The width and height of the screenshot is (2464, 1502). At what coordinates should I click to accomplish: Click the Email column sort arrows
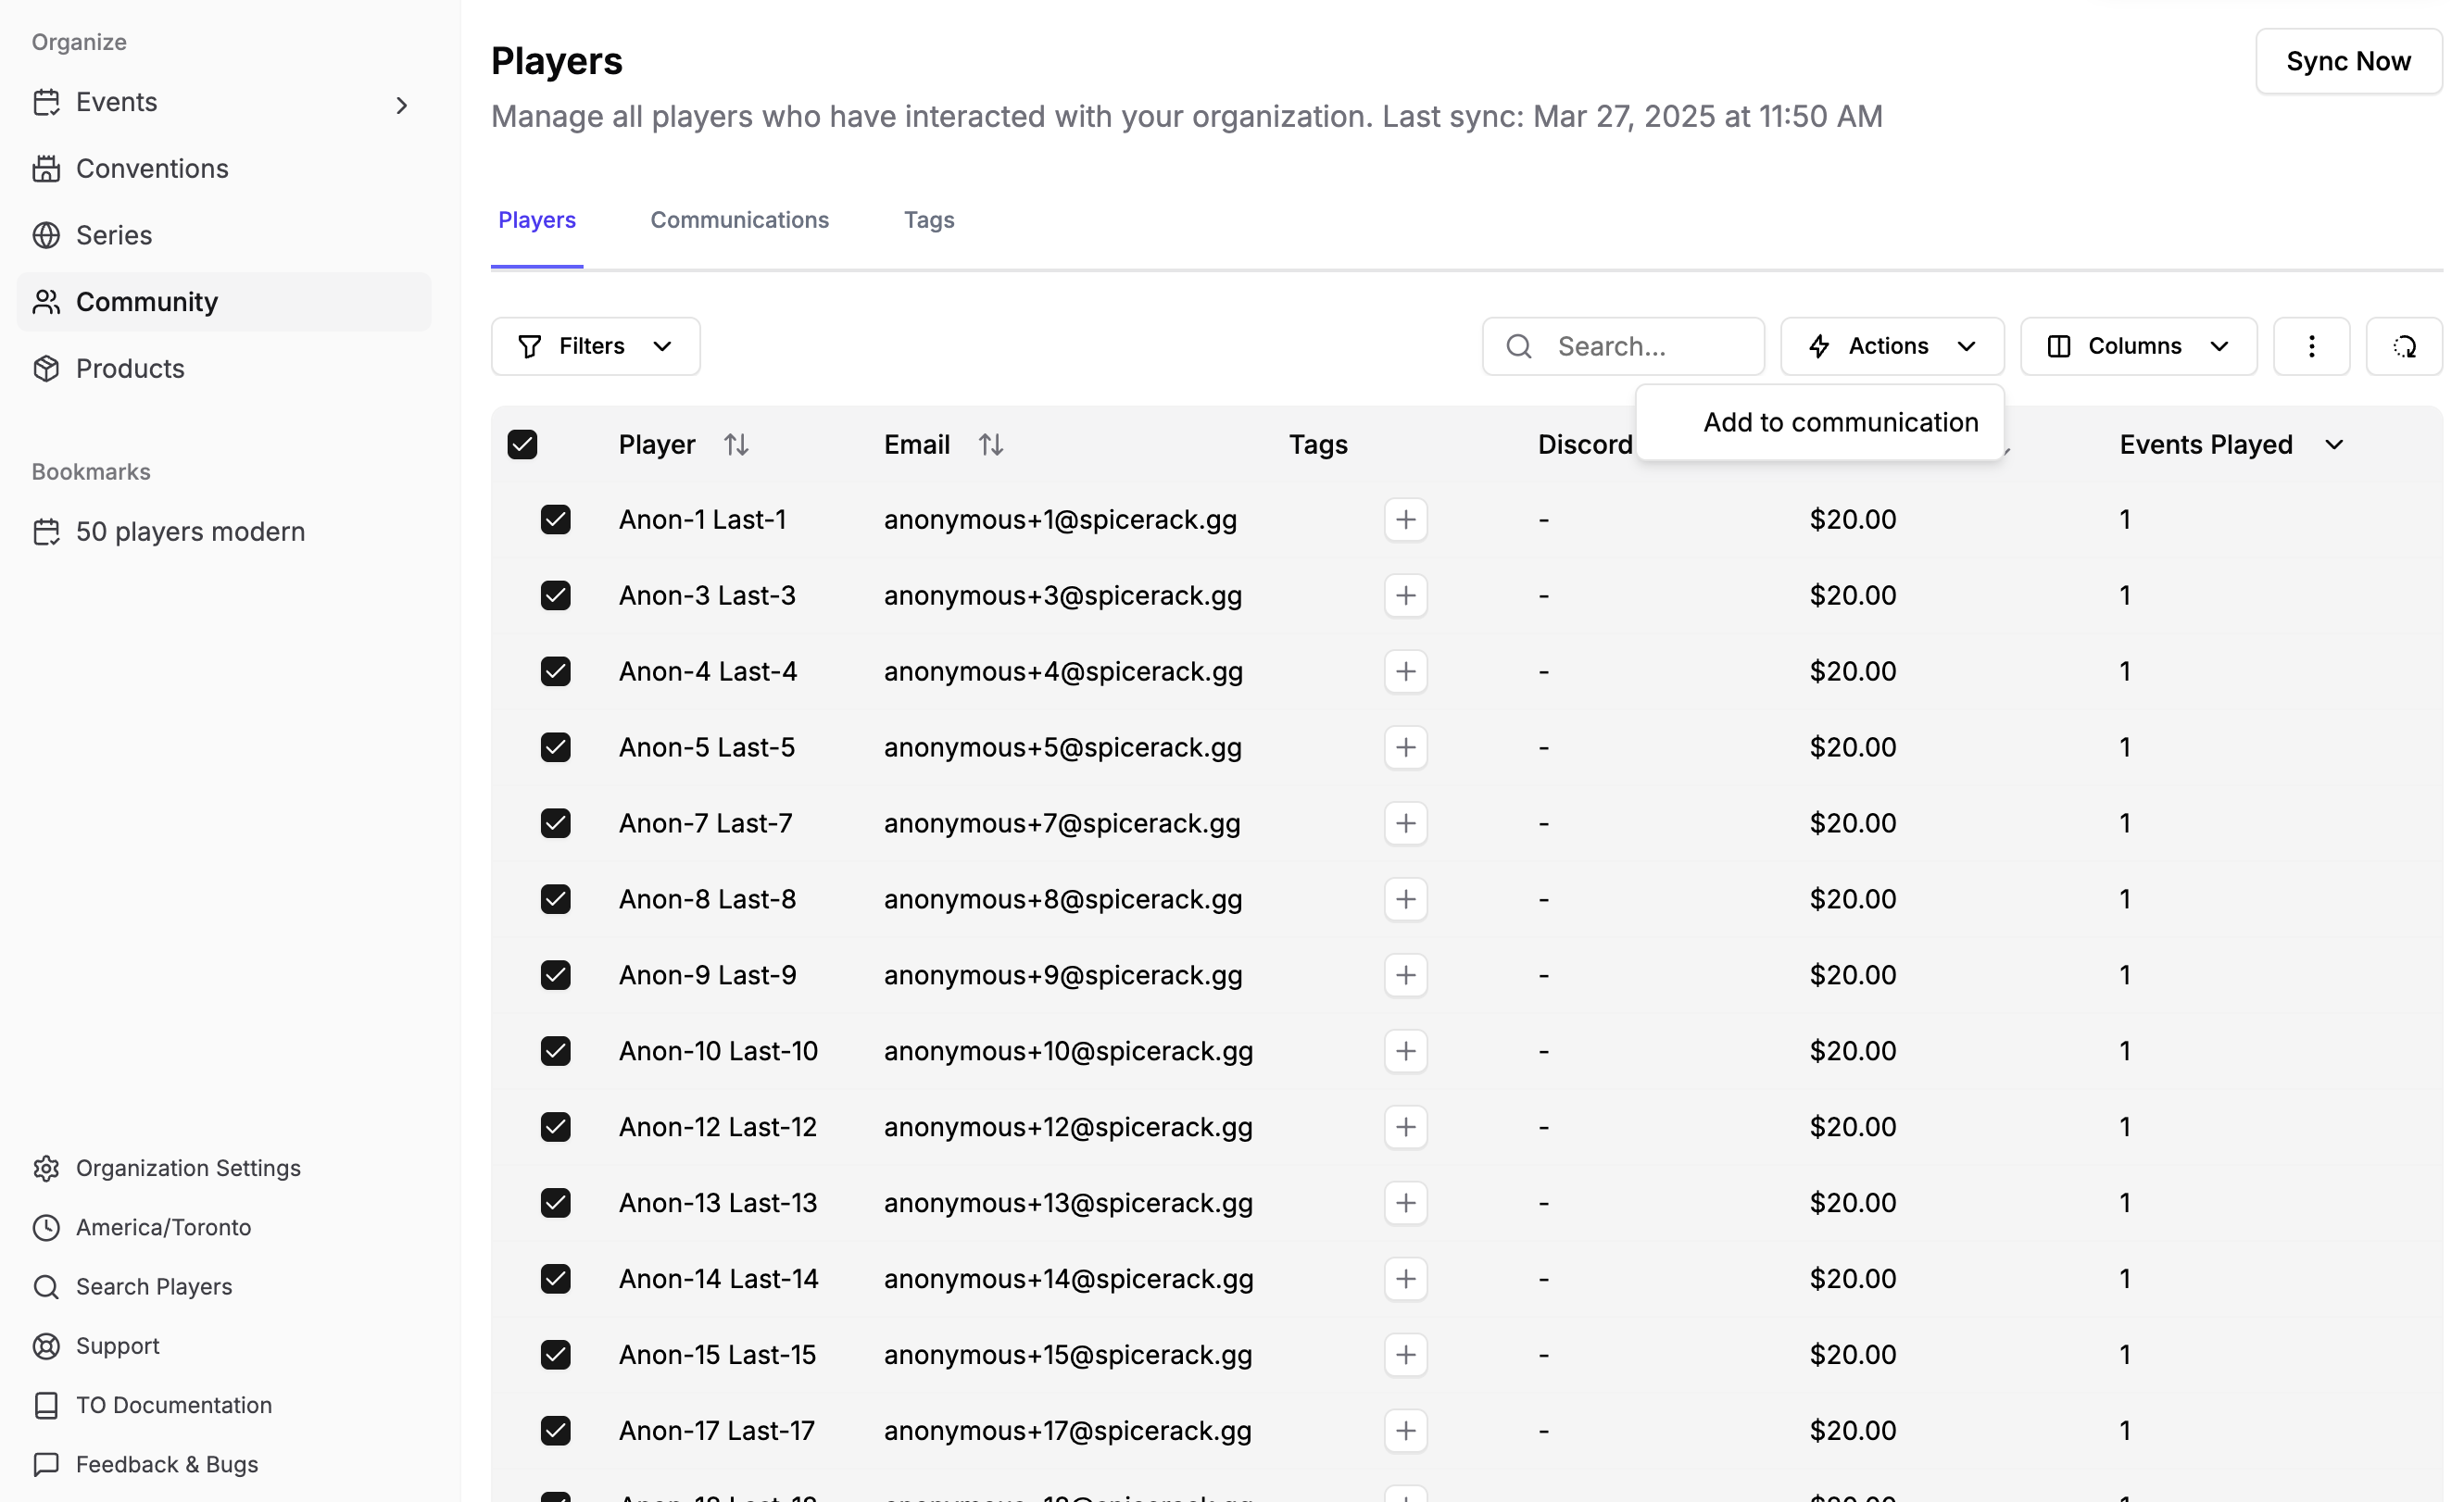[x=990, y=444]
